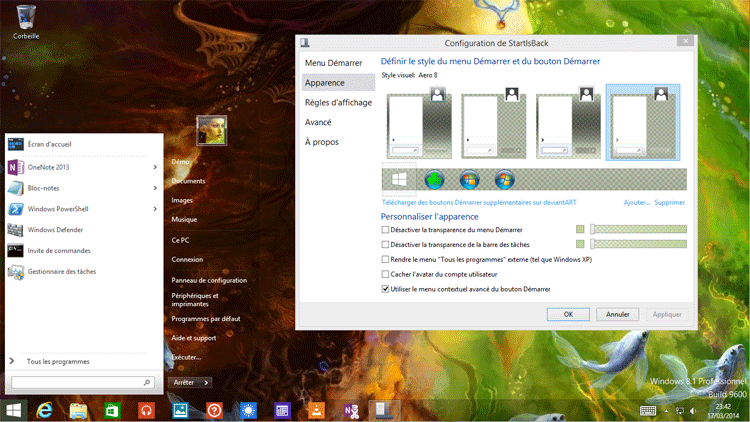
Task: Open VLC media player from taskbar
Action: 316,410
